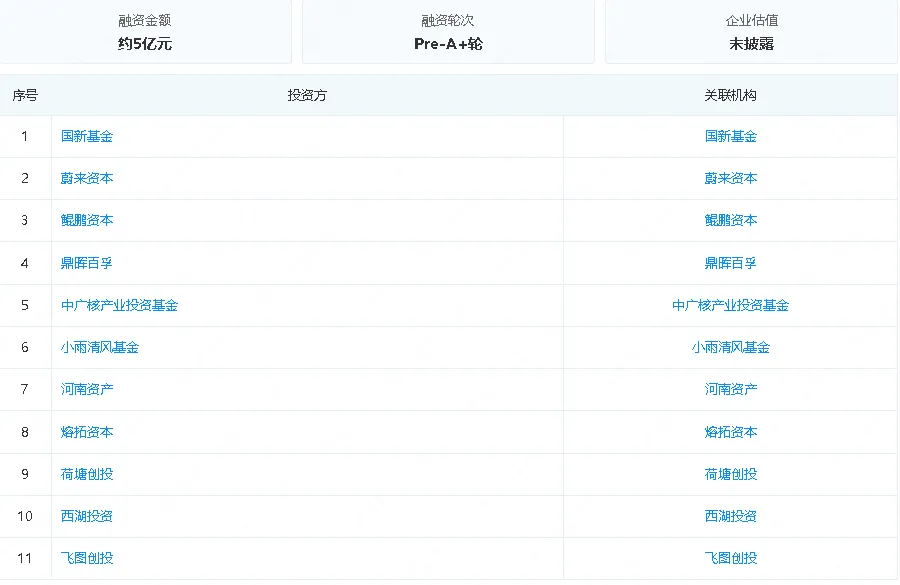
Task: Click the 约5亿元 financing amount value
Action: click(x=145, y=44)
